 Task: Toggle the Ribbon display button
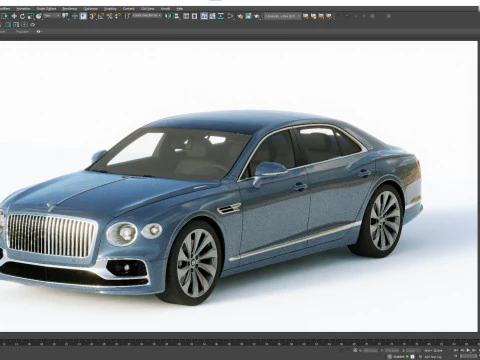(x=204, y=16)
